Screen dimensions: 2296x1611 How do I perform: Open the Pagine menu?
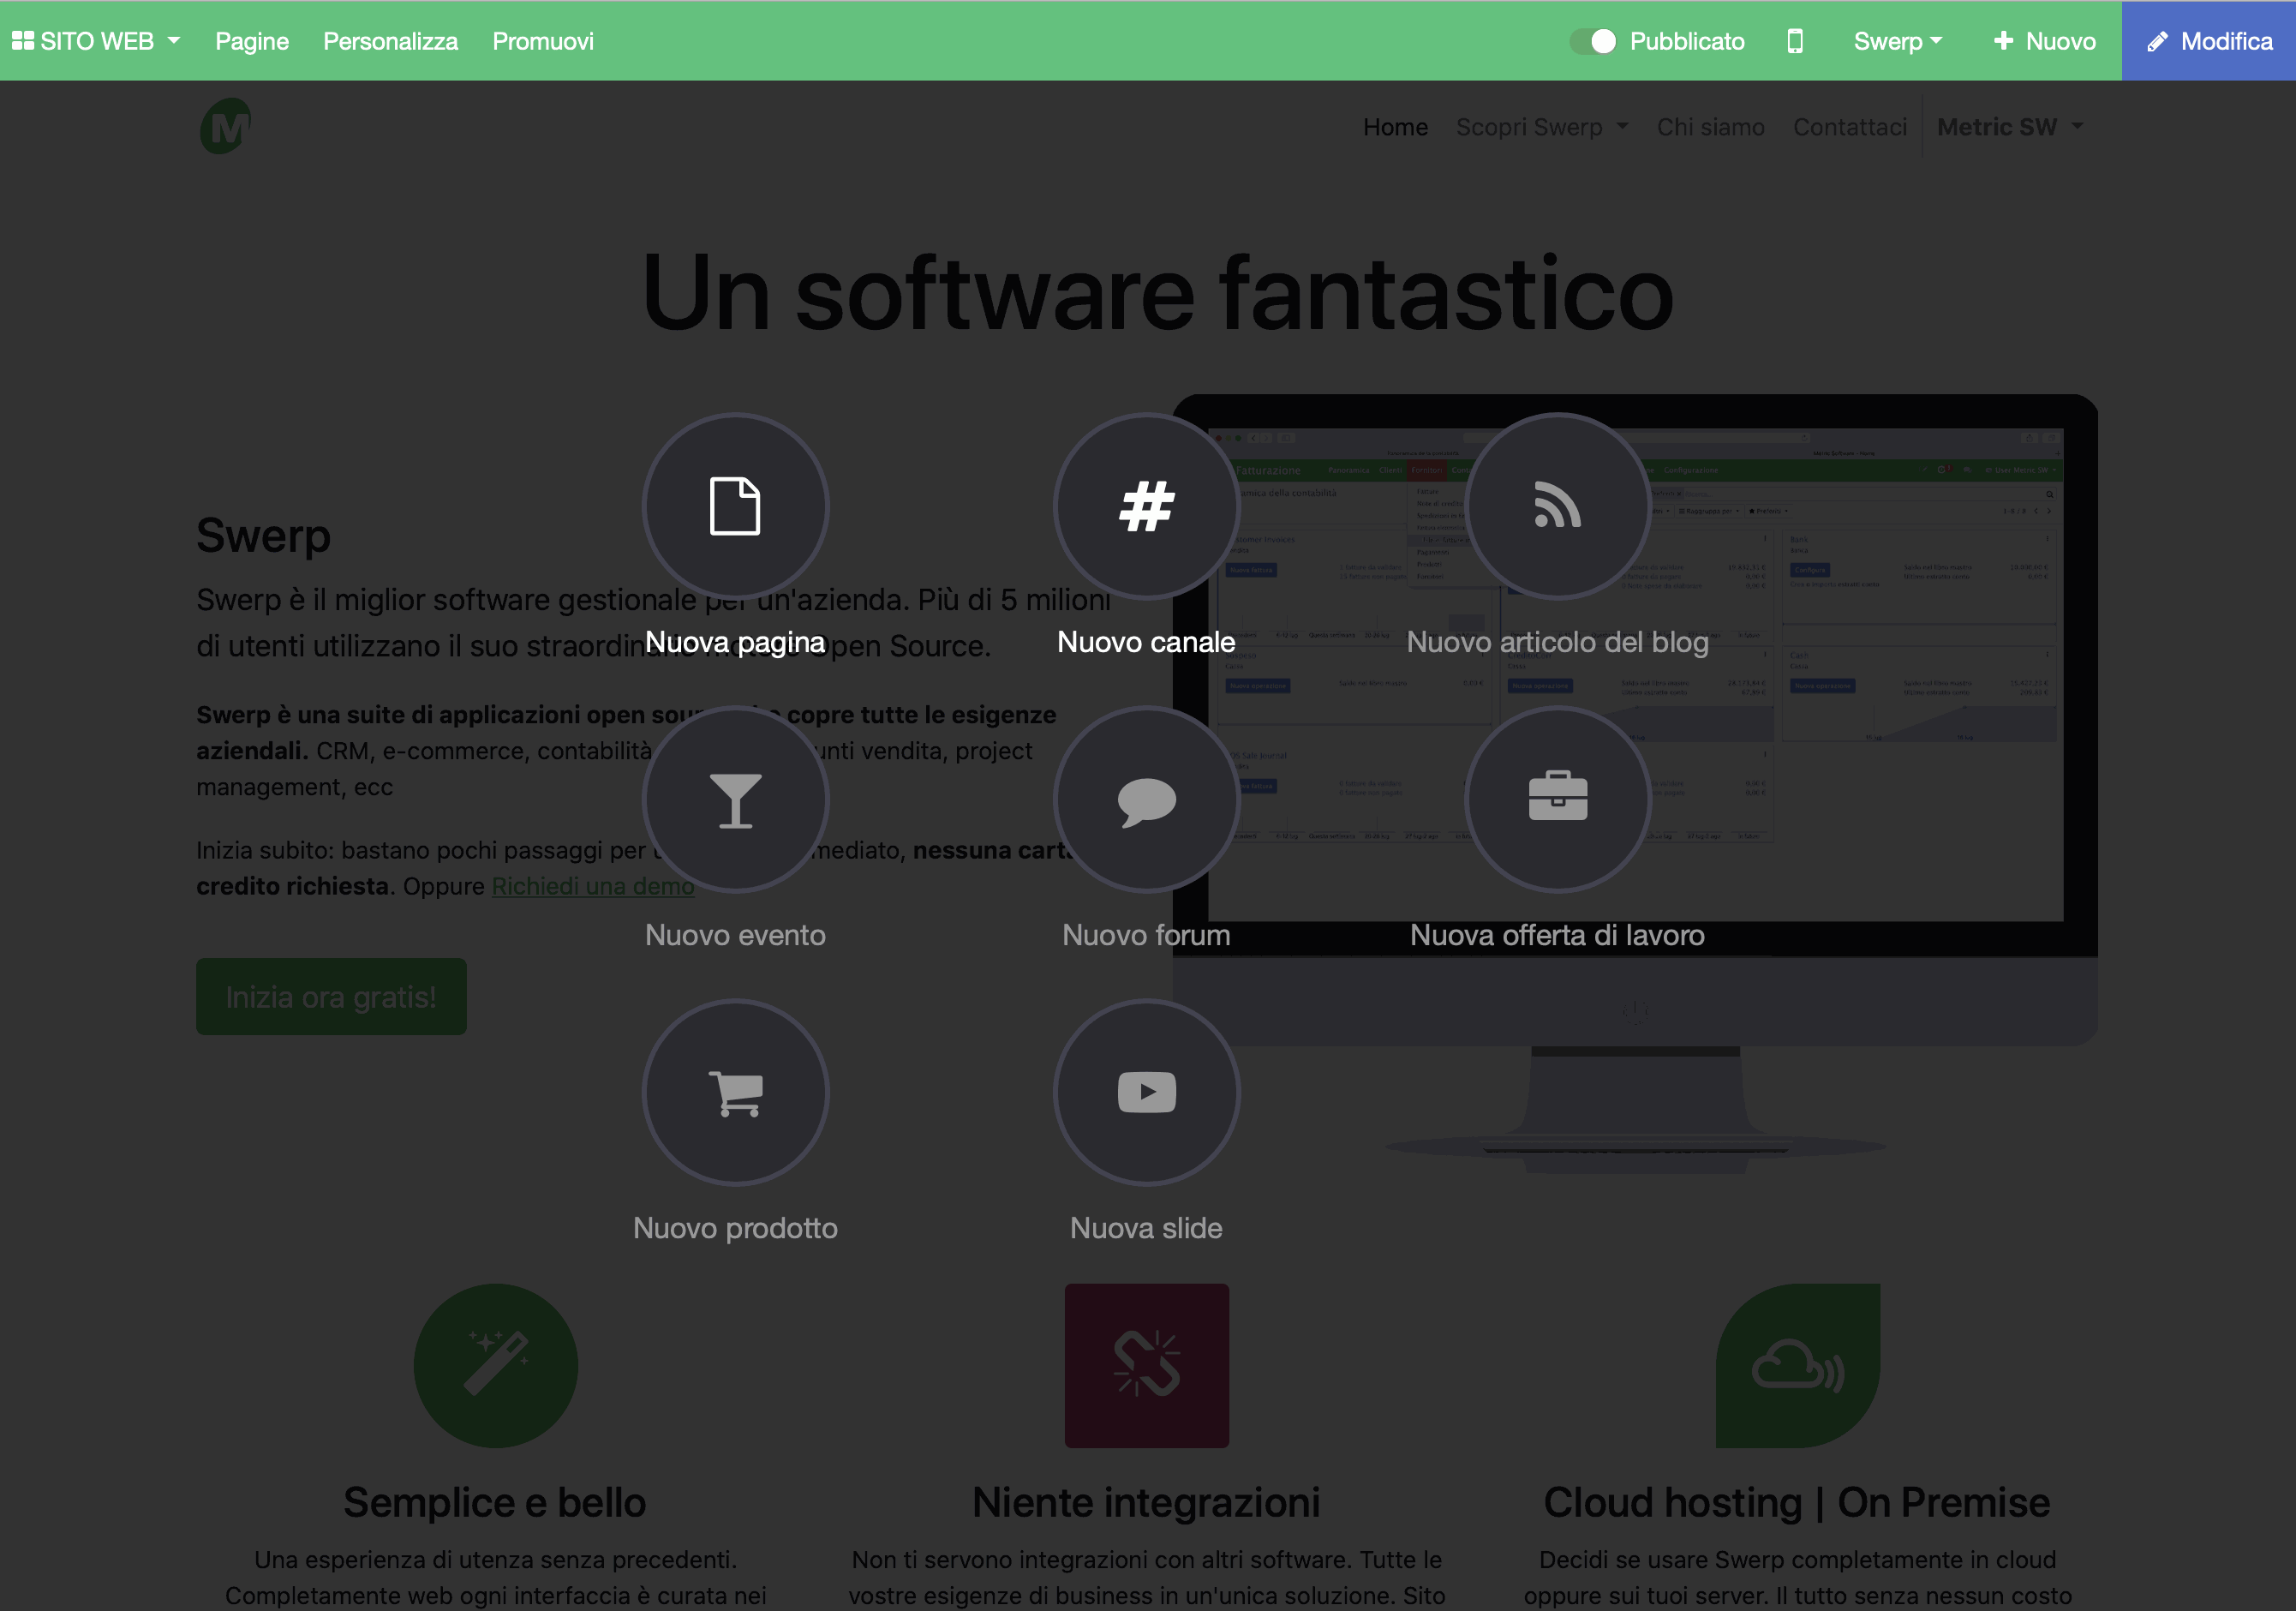click(252, 41)
